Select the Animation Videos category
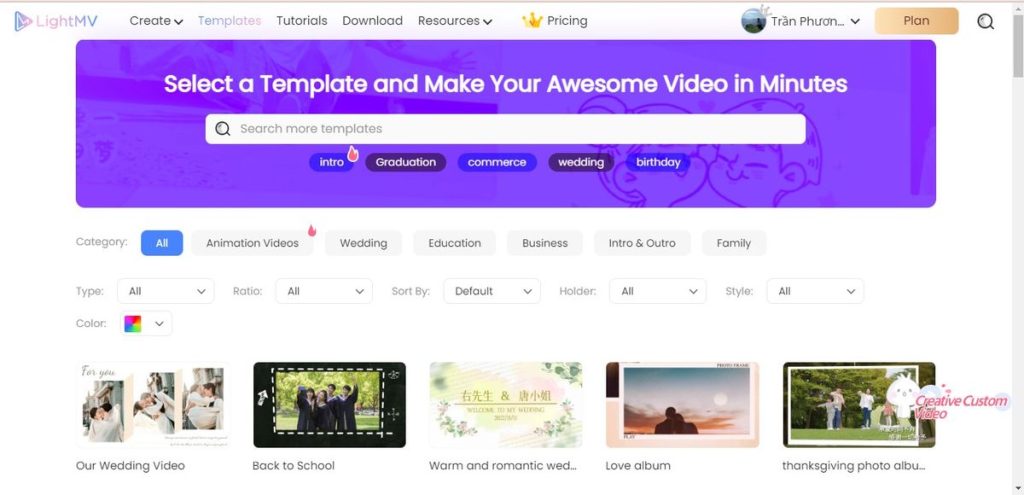The image size is (1024, 495). (252, 243)
